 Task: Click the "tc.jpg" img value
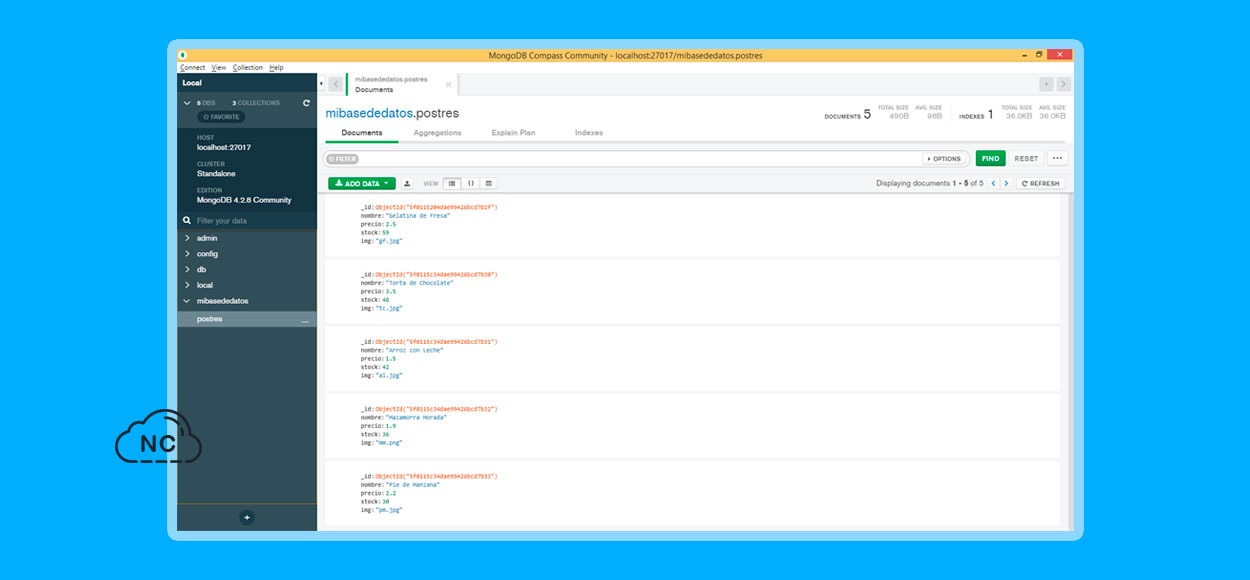(389, 308)
